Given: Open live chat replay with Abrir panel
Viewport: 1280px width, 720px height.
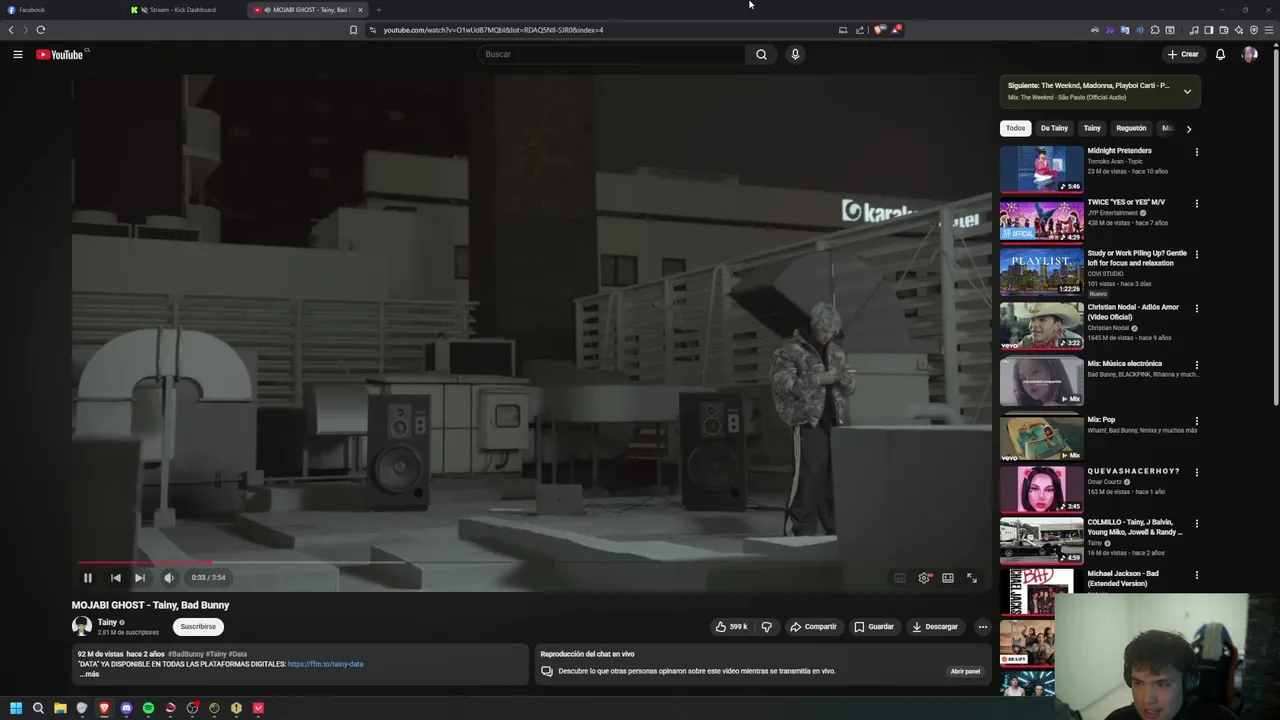Looking at the screenshot, I should [x=965, y=671].
